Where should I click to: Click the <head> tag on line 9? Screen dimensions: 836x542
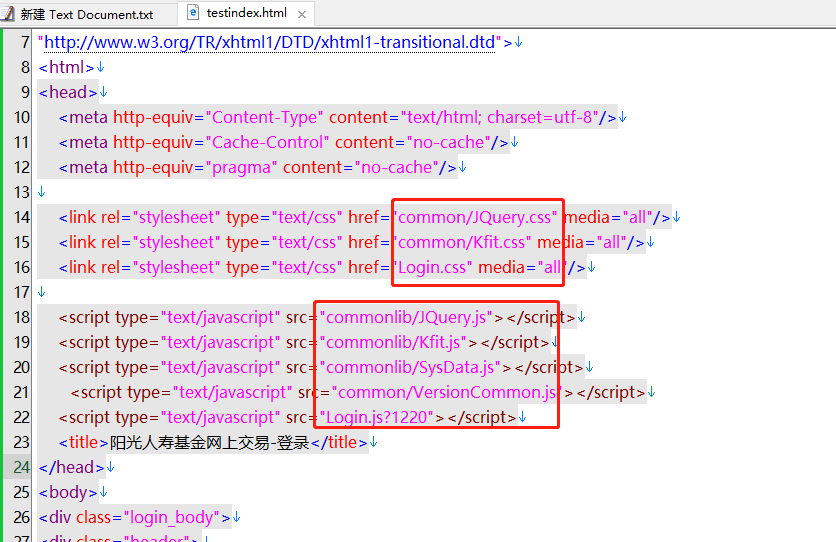[x=68, y=92]
